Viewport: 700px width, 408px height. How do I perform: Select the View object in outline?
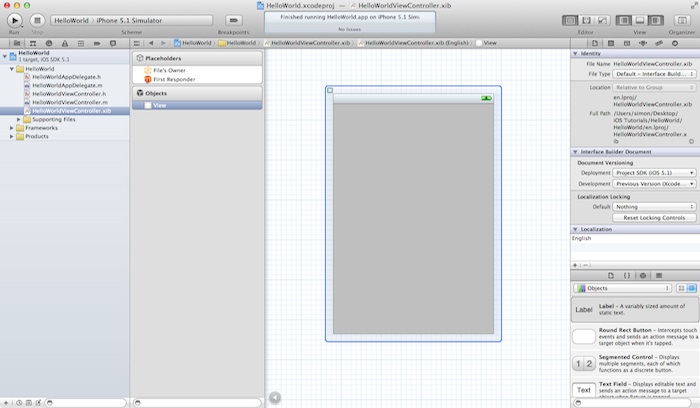(160, 105)
